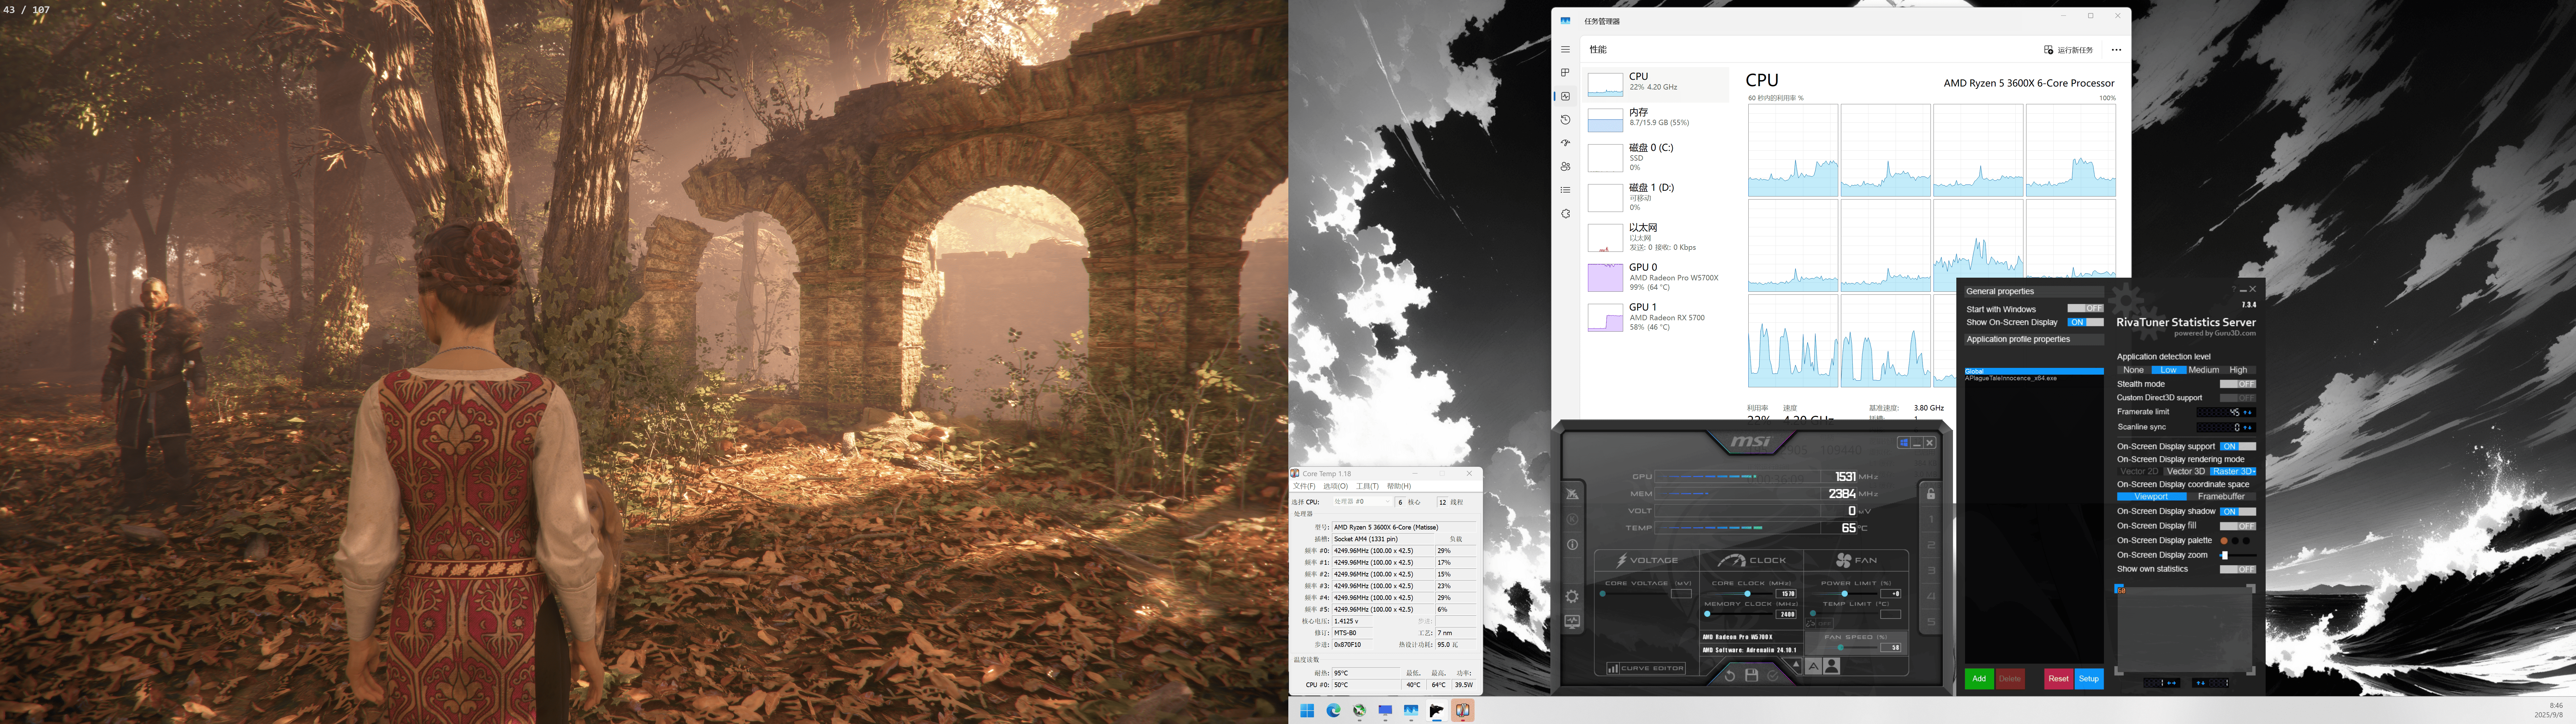
Task: Click Afterburner reset settings icon
Action: click(1730, 676)
